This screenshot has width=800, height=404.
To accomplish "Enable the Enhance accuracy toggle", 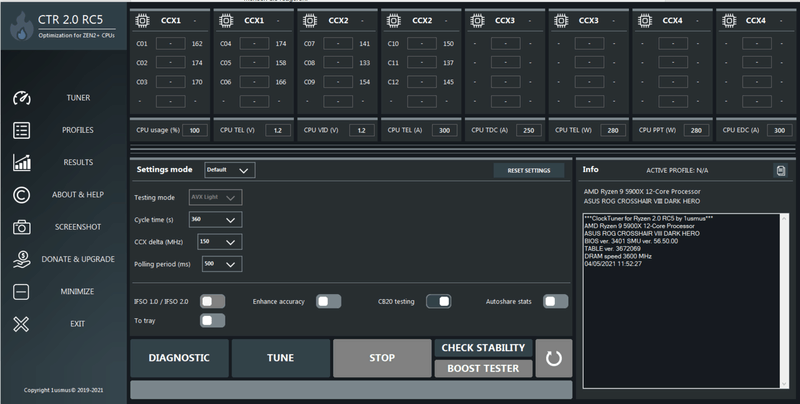I will pyautogui.click(x=328, y=301).
